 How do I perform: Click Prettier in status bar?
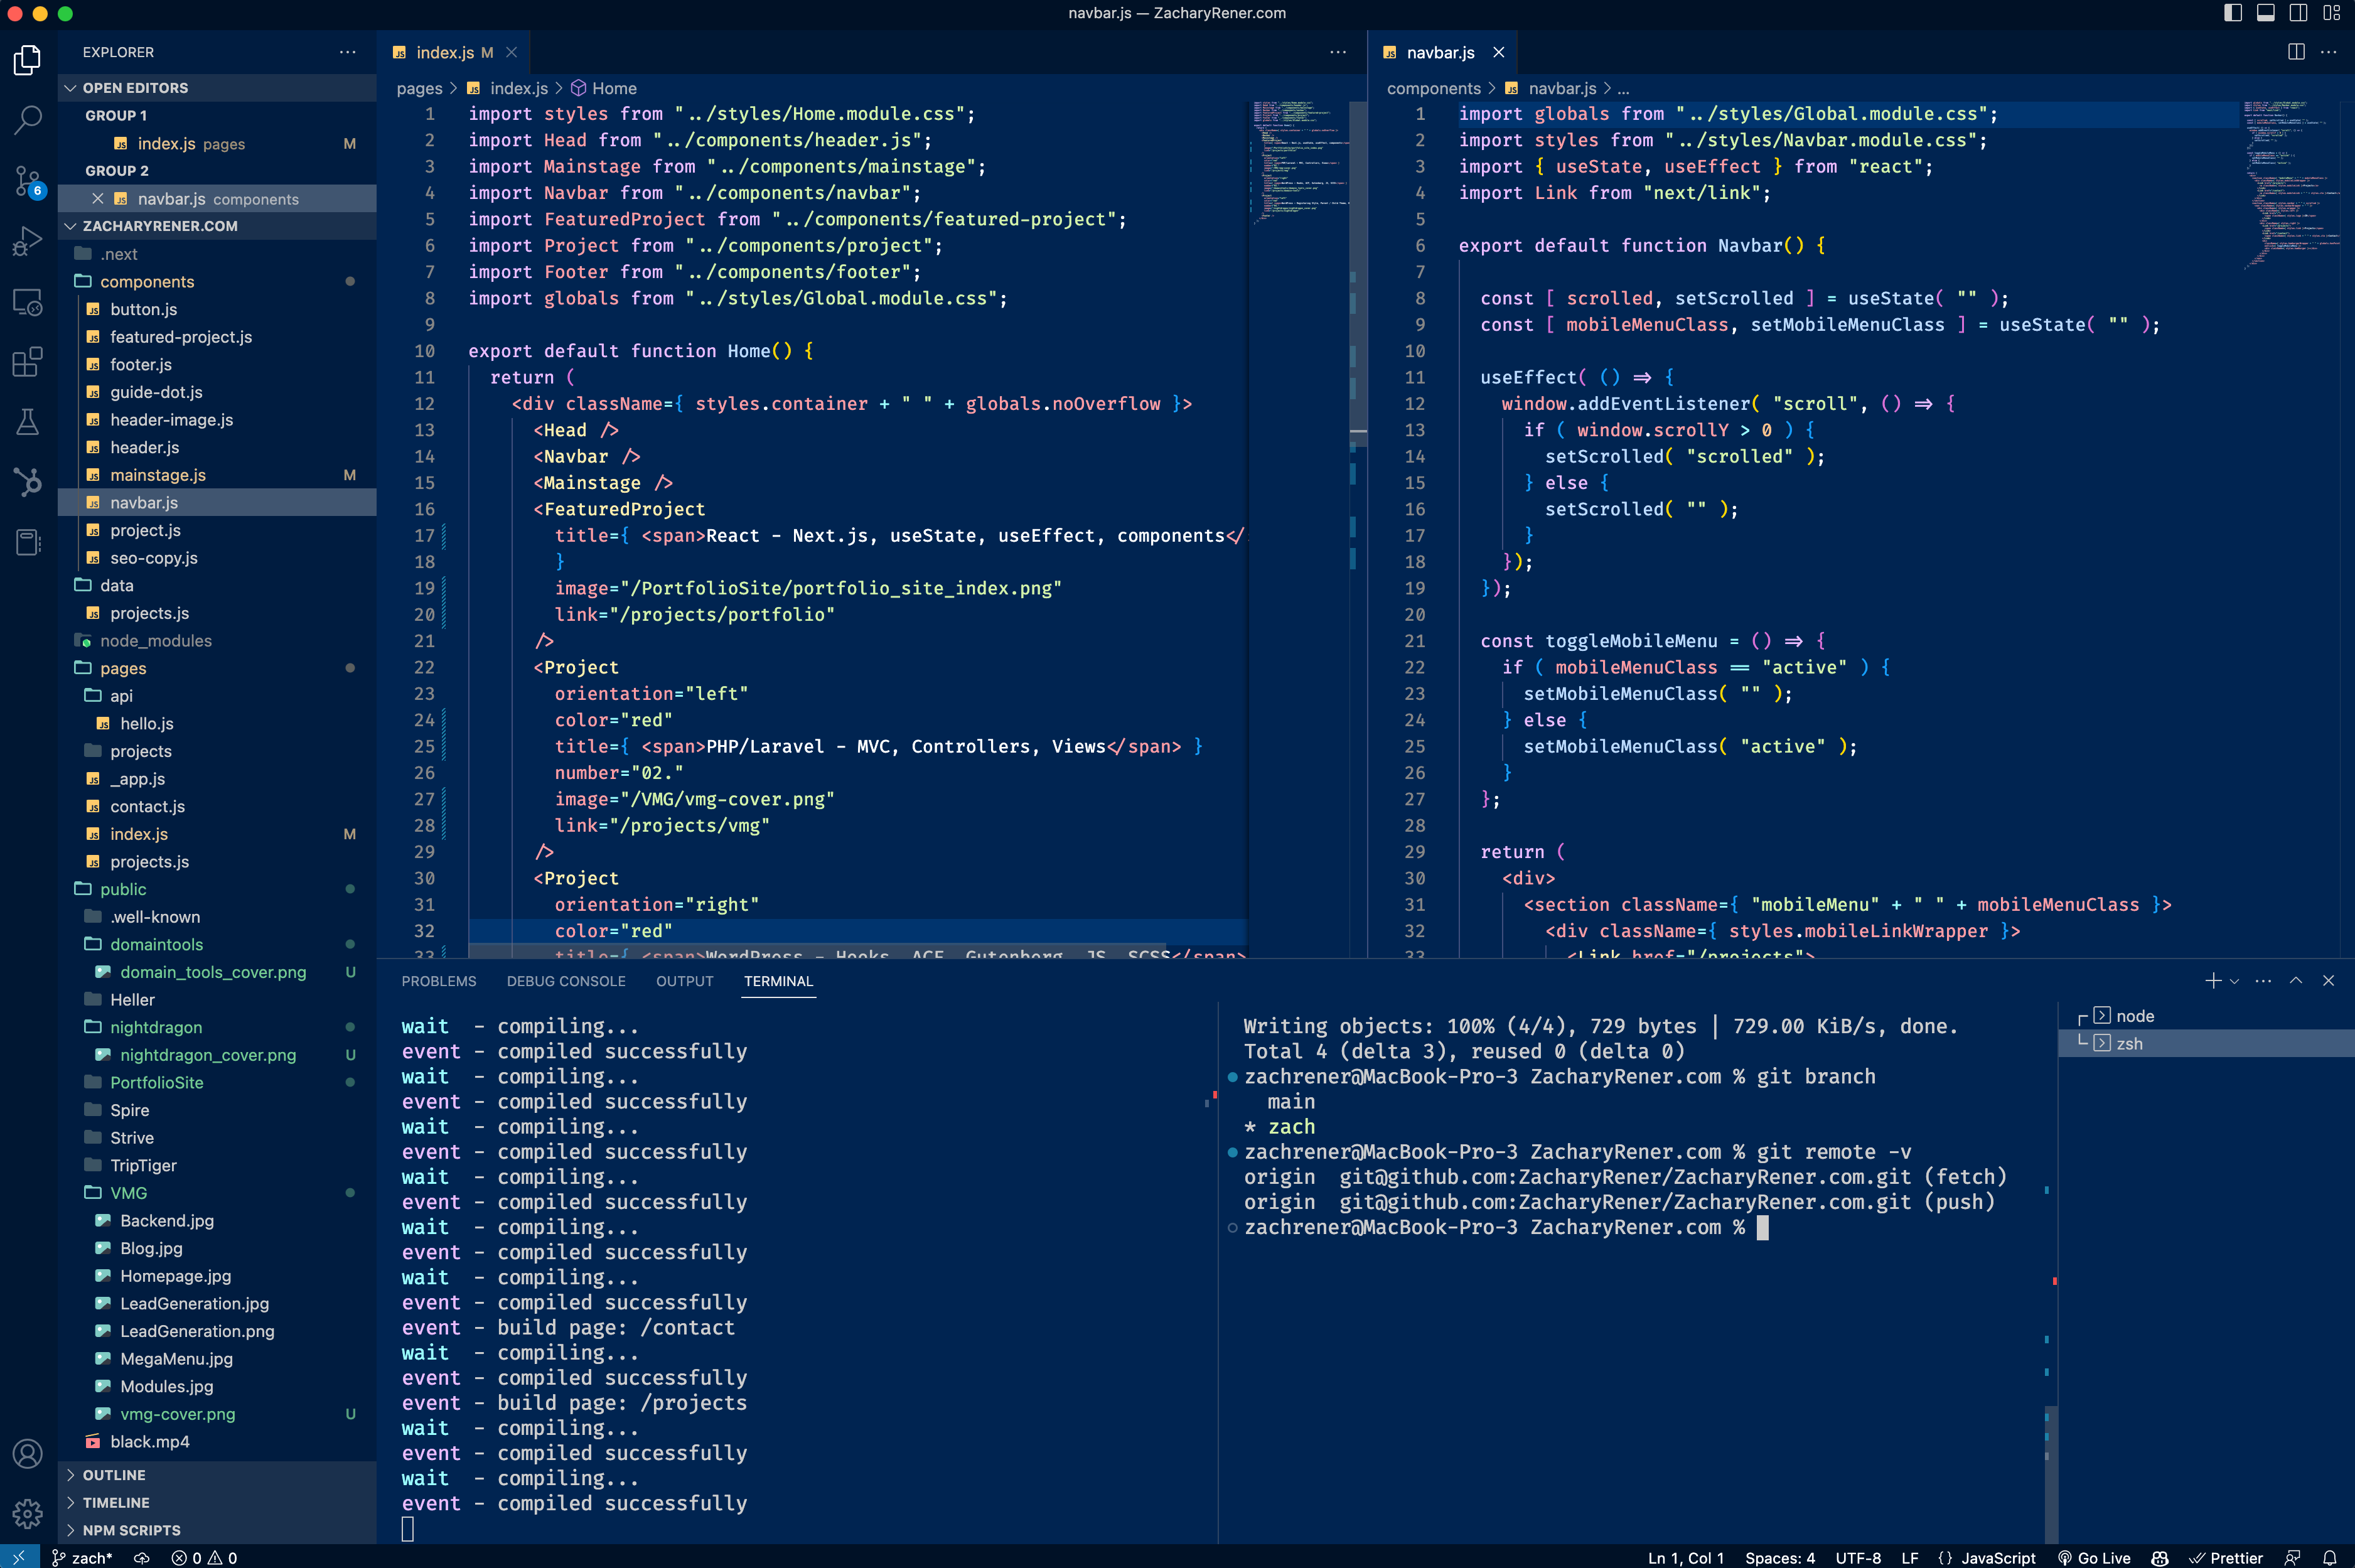coord(2226,1557)
